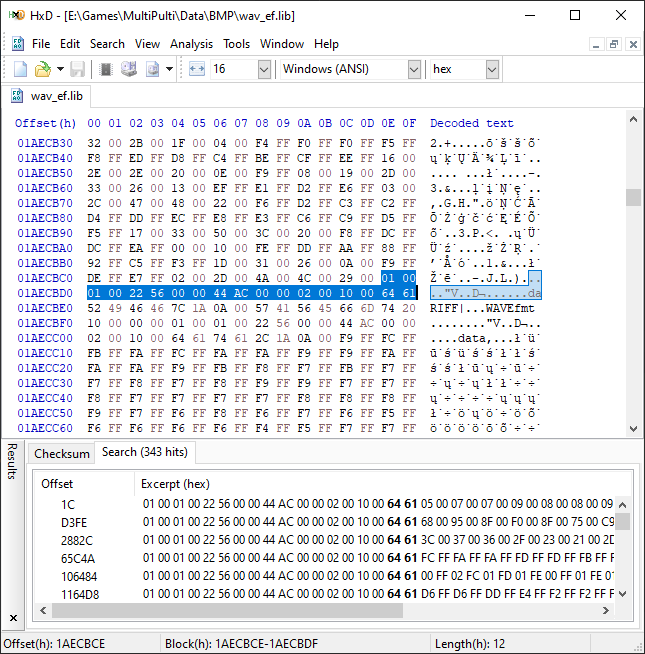
Task: Click the Decoded text column header
Action: tap(472, 123)
